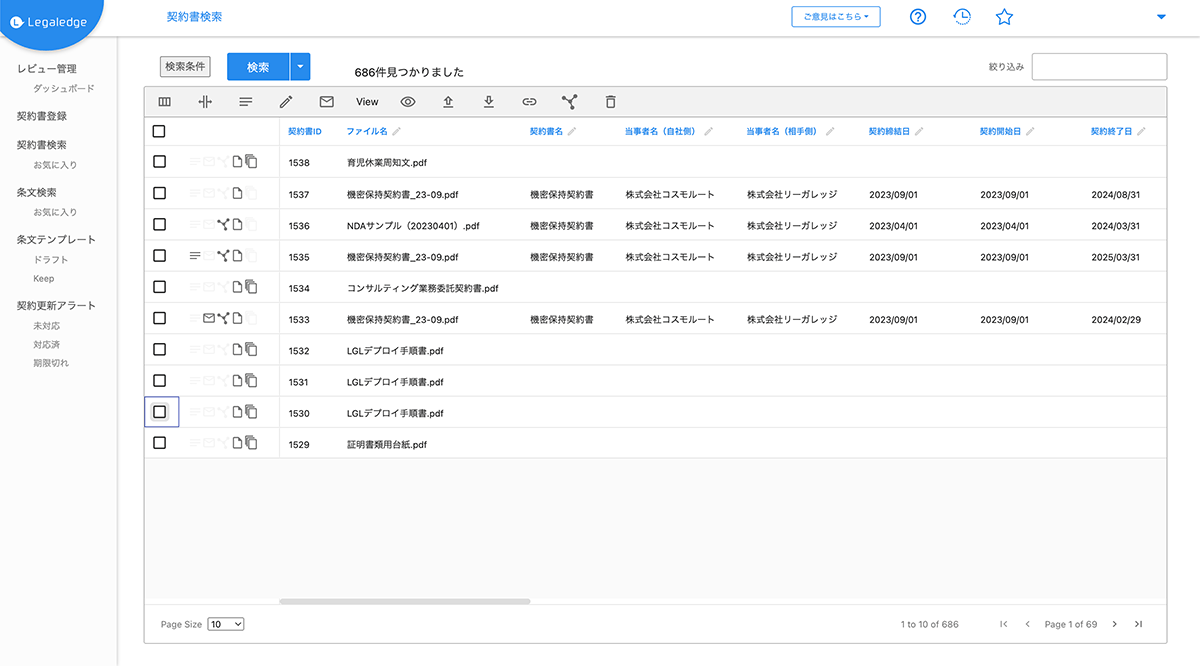The height and width of the screenshot is (666, 1200).
Task: Open the history clock icon
Action: 961,16
